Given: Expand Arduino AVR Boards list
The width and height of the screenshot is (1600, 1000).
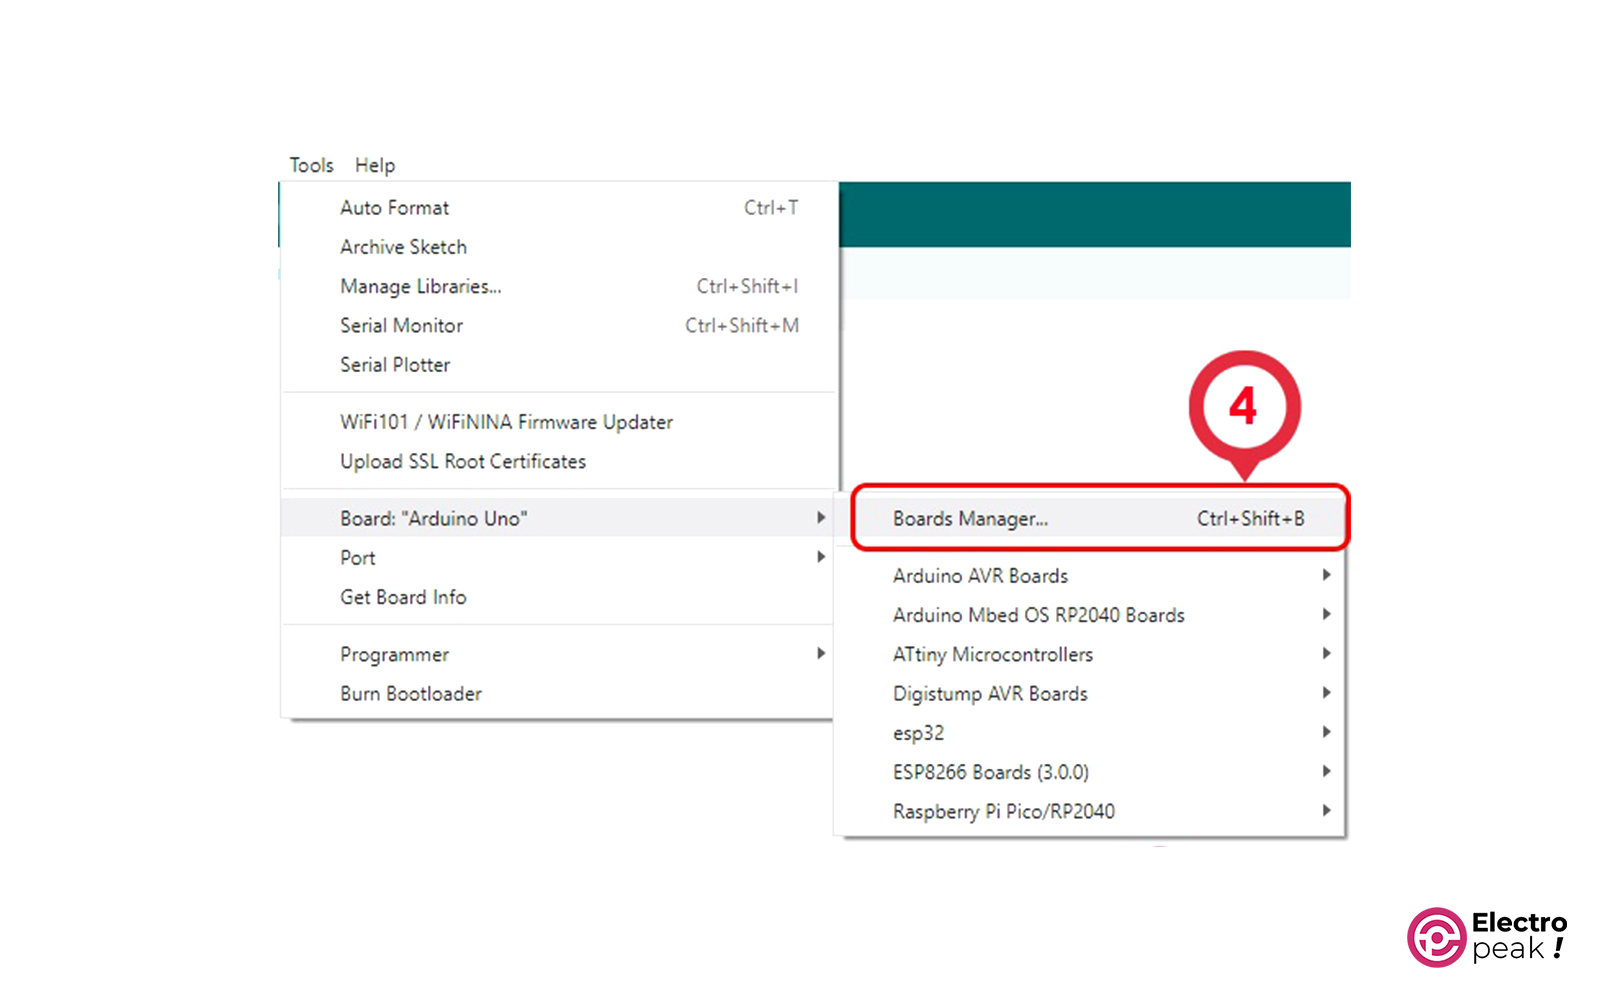Looking at the screenshot, I should [980, 576].
